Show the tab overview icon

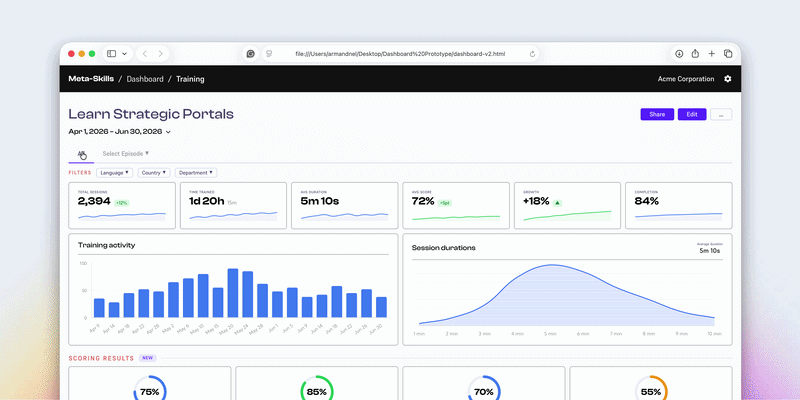point(728,54)
